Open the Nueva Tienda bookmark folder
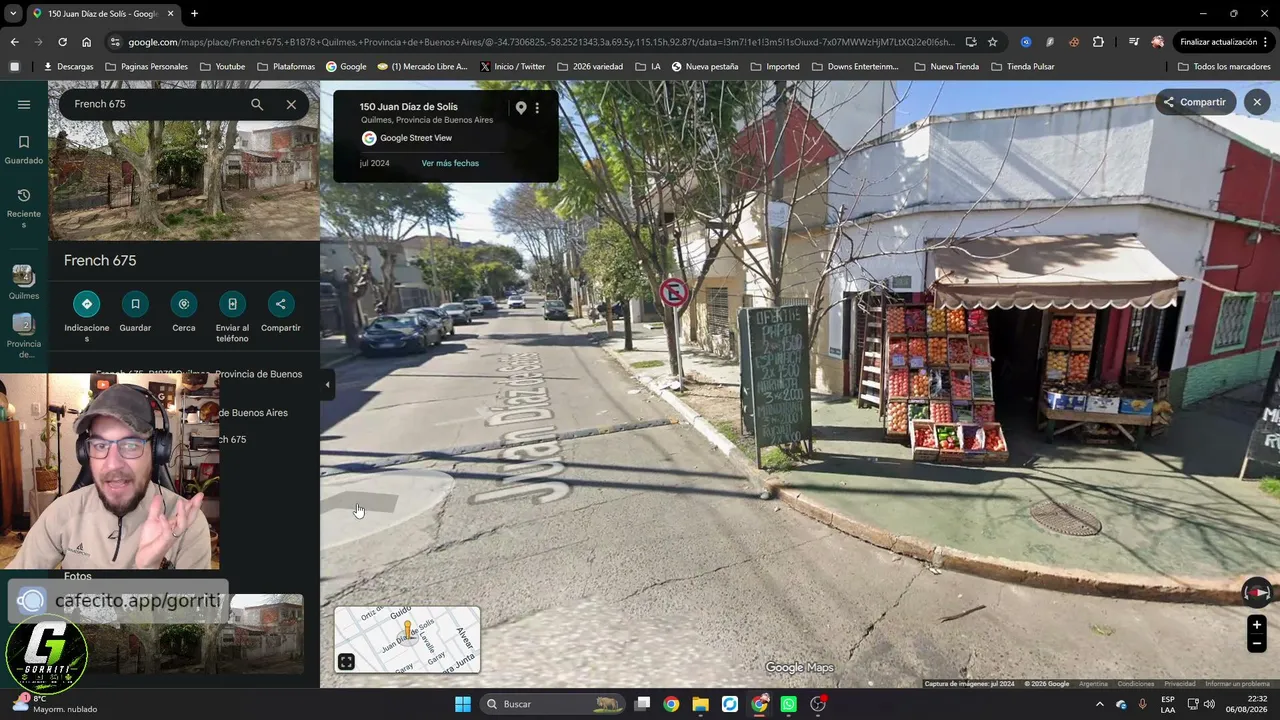The height and width of the screenshot is (720, 1280). point(946,67)
